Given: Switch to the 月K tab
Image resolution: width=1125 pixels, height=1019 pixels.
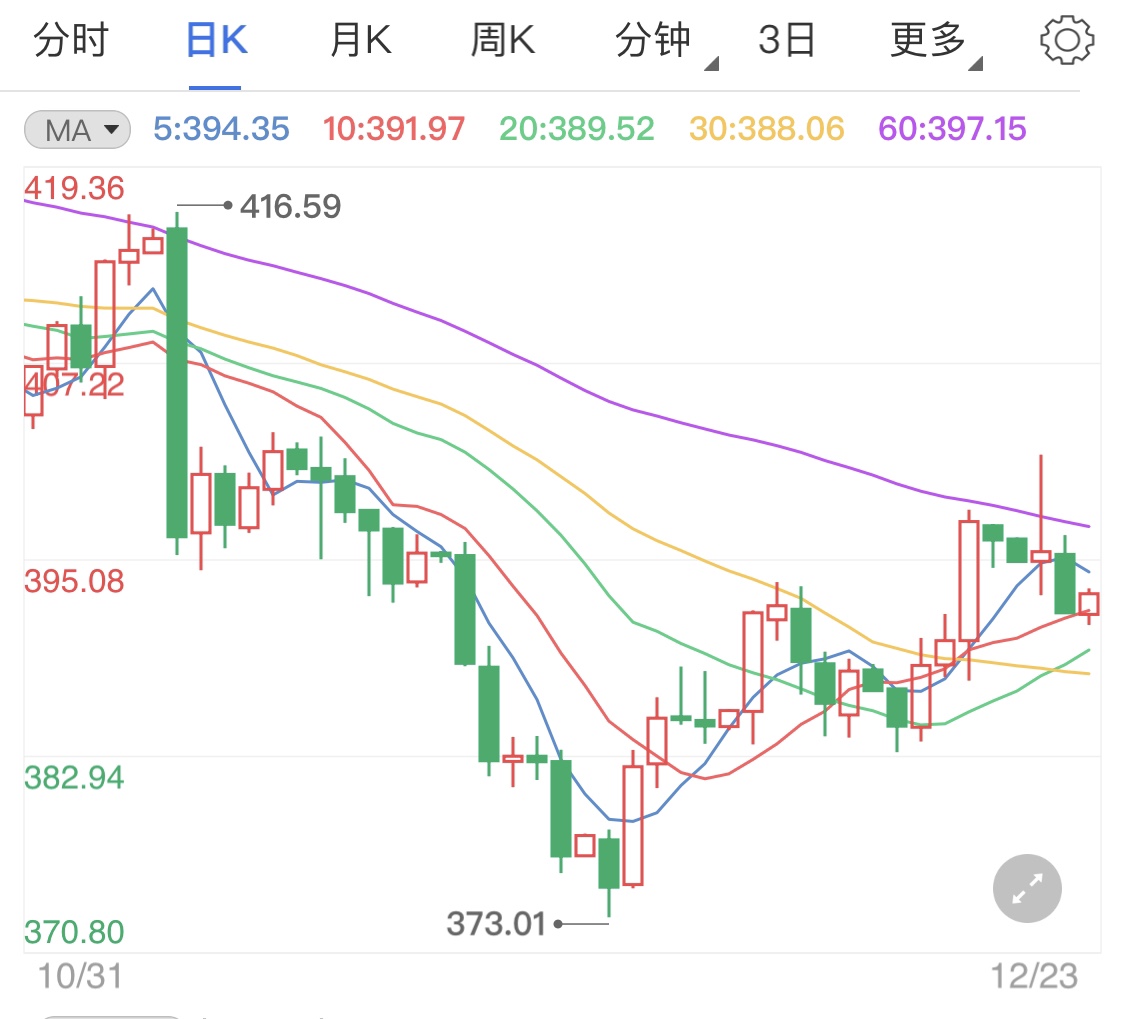Looking at the screenshot, I should point(360,39).
